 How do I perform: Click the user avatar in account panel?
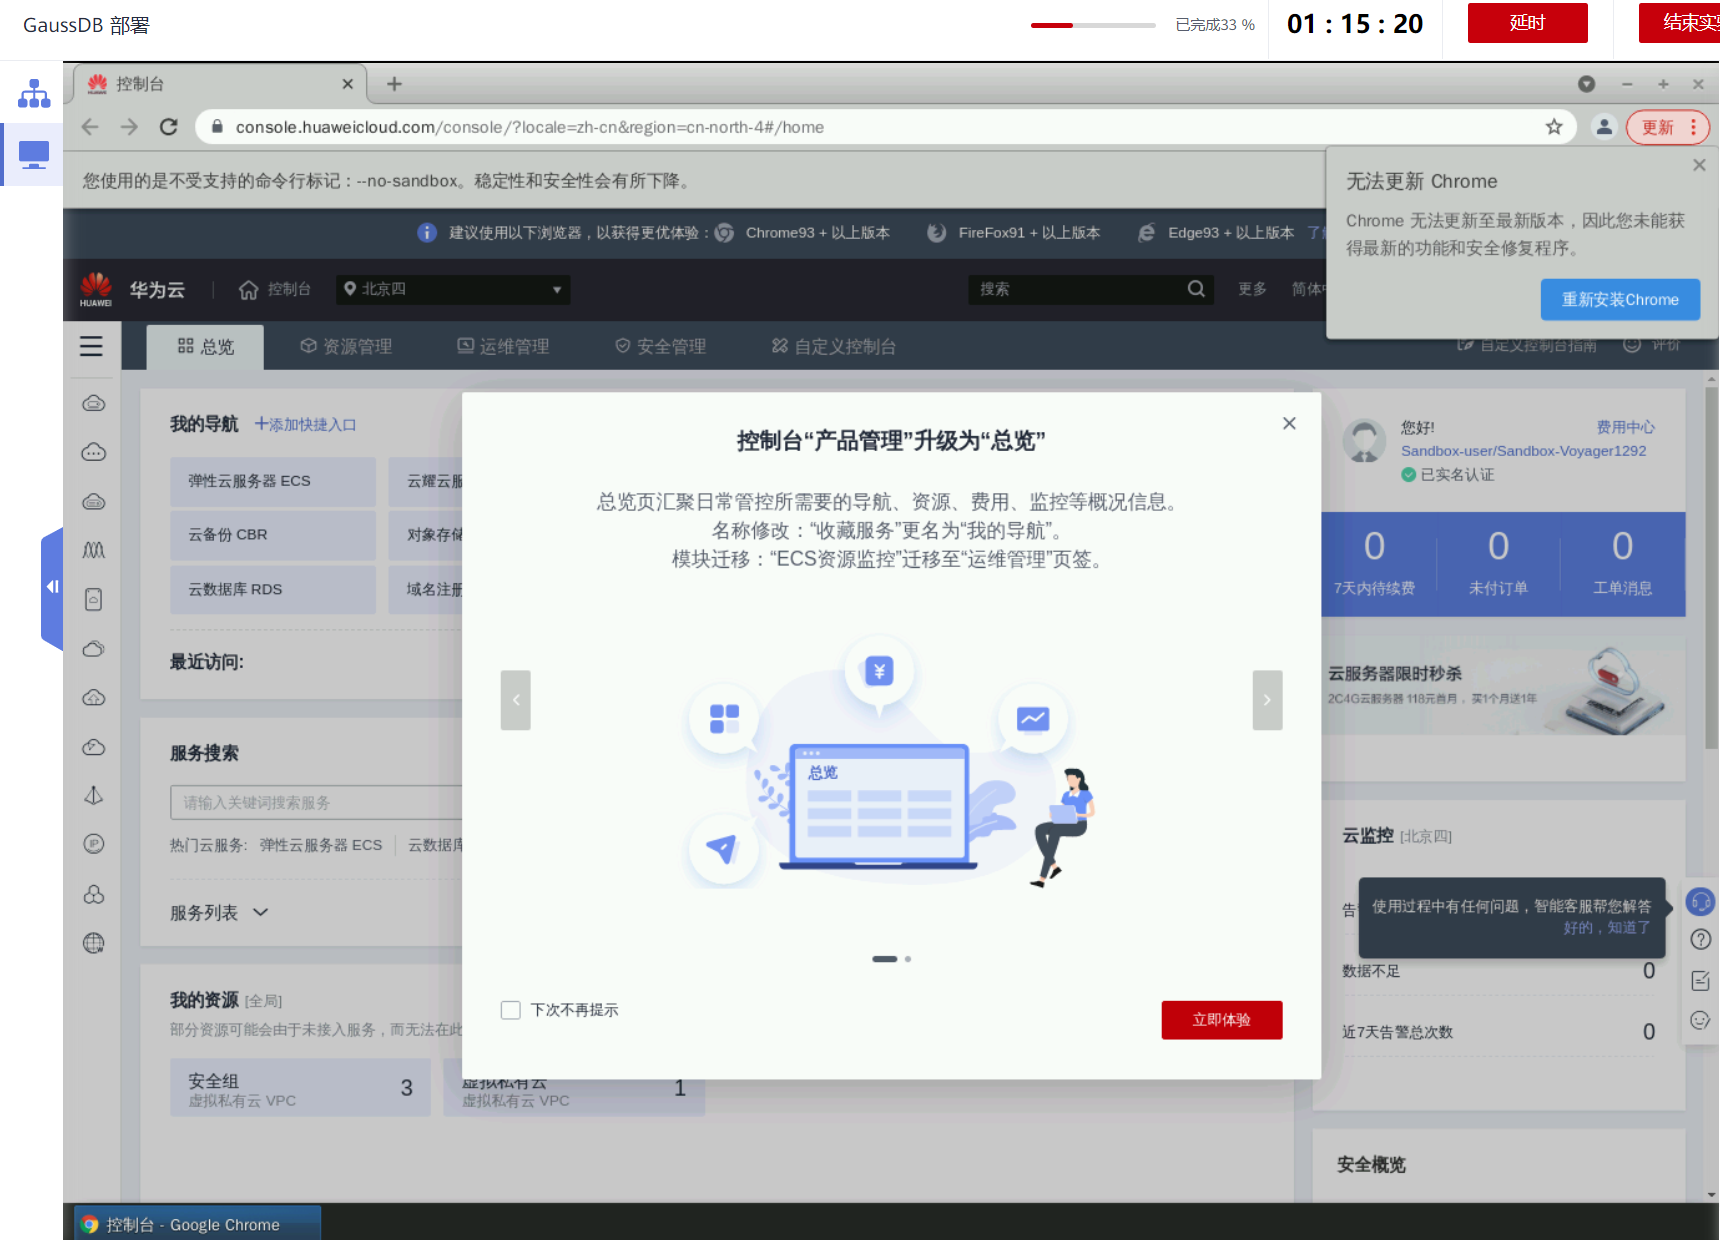pyautogui.click(x=1364, y=441)
